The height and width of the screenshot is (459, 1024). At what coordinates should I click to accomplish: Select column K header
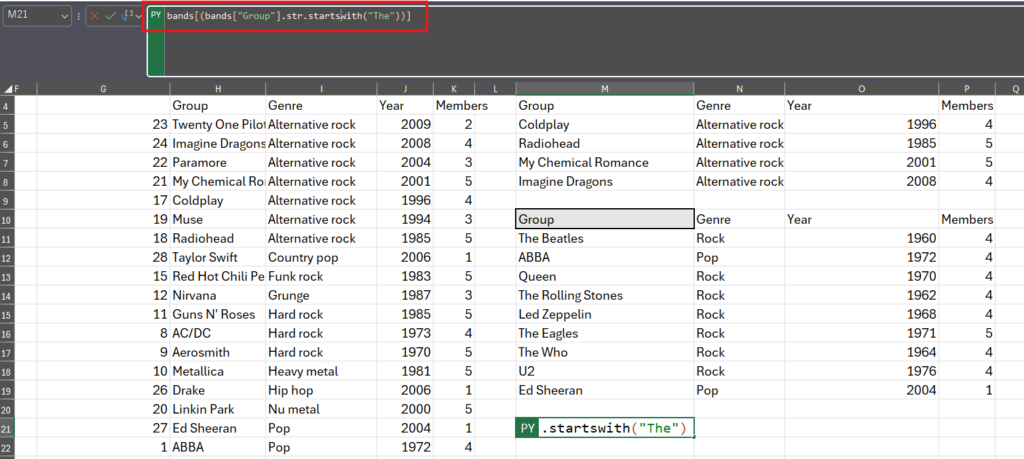point(454,88)
